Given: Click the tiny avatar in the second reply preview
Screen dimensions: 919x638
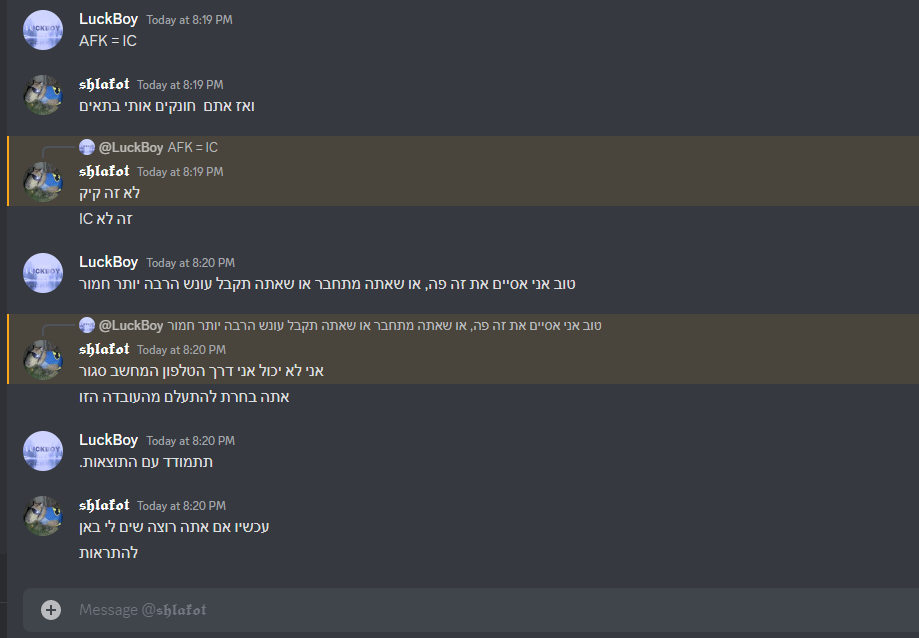Looking at the screenshot, I should click(x=87, y=325).
